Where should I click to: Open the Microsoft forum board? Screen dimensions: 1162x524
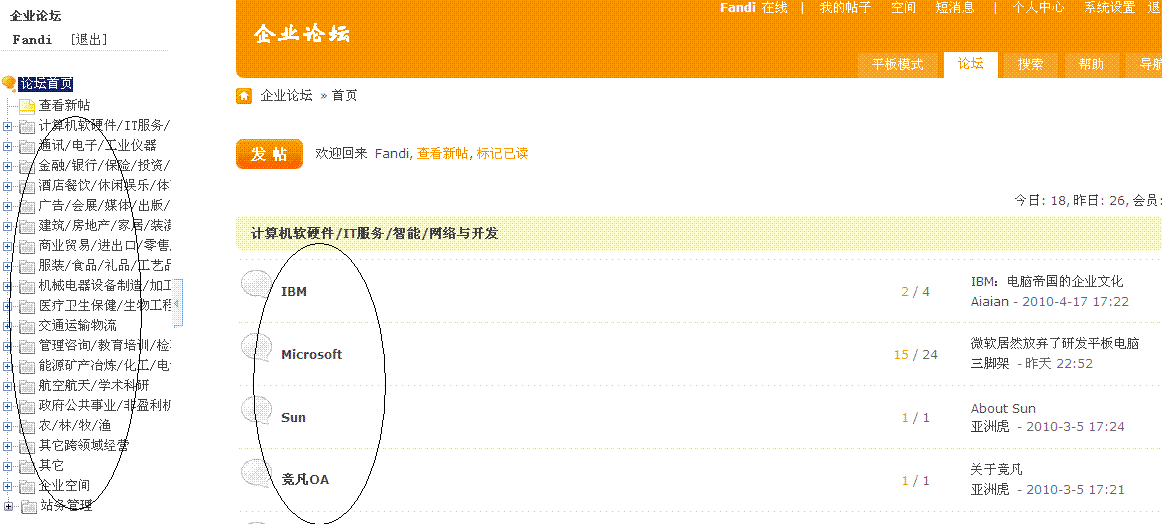pos(311,355)
